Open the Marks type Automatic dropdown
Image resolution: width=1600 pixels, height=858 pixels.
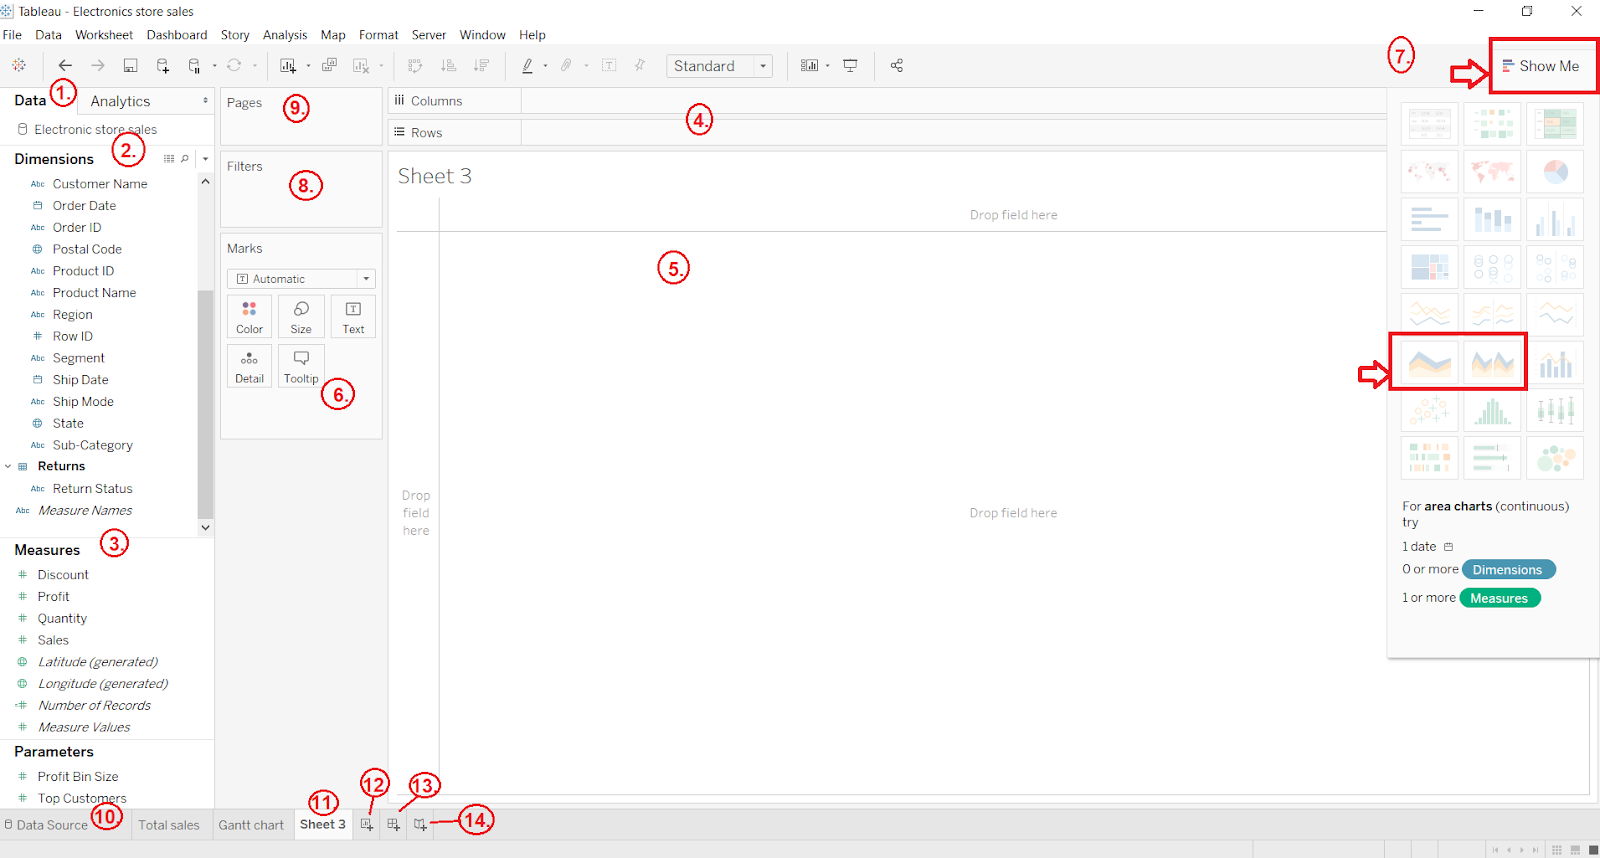[x=301, y=279]
